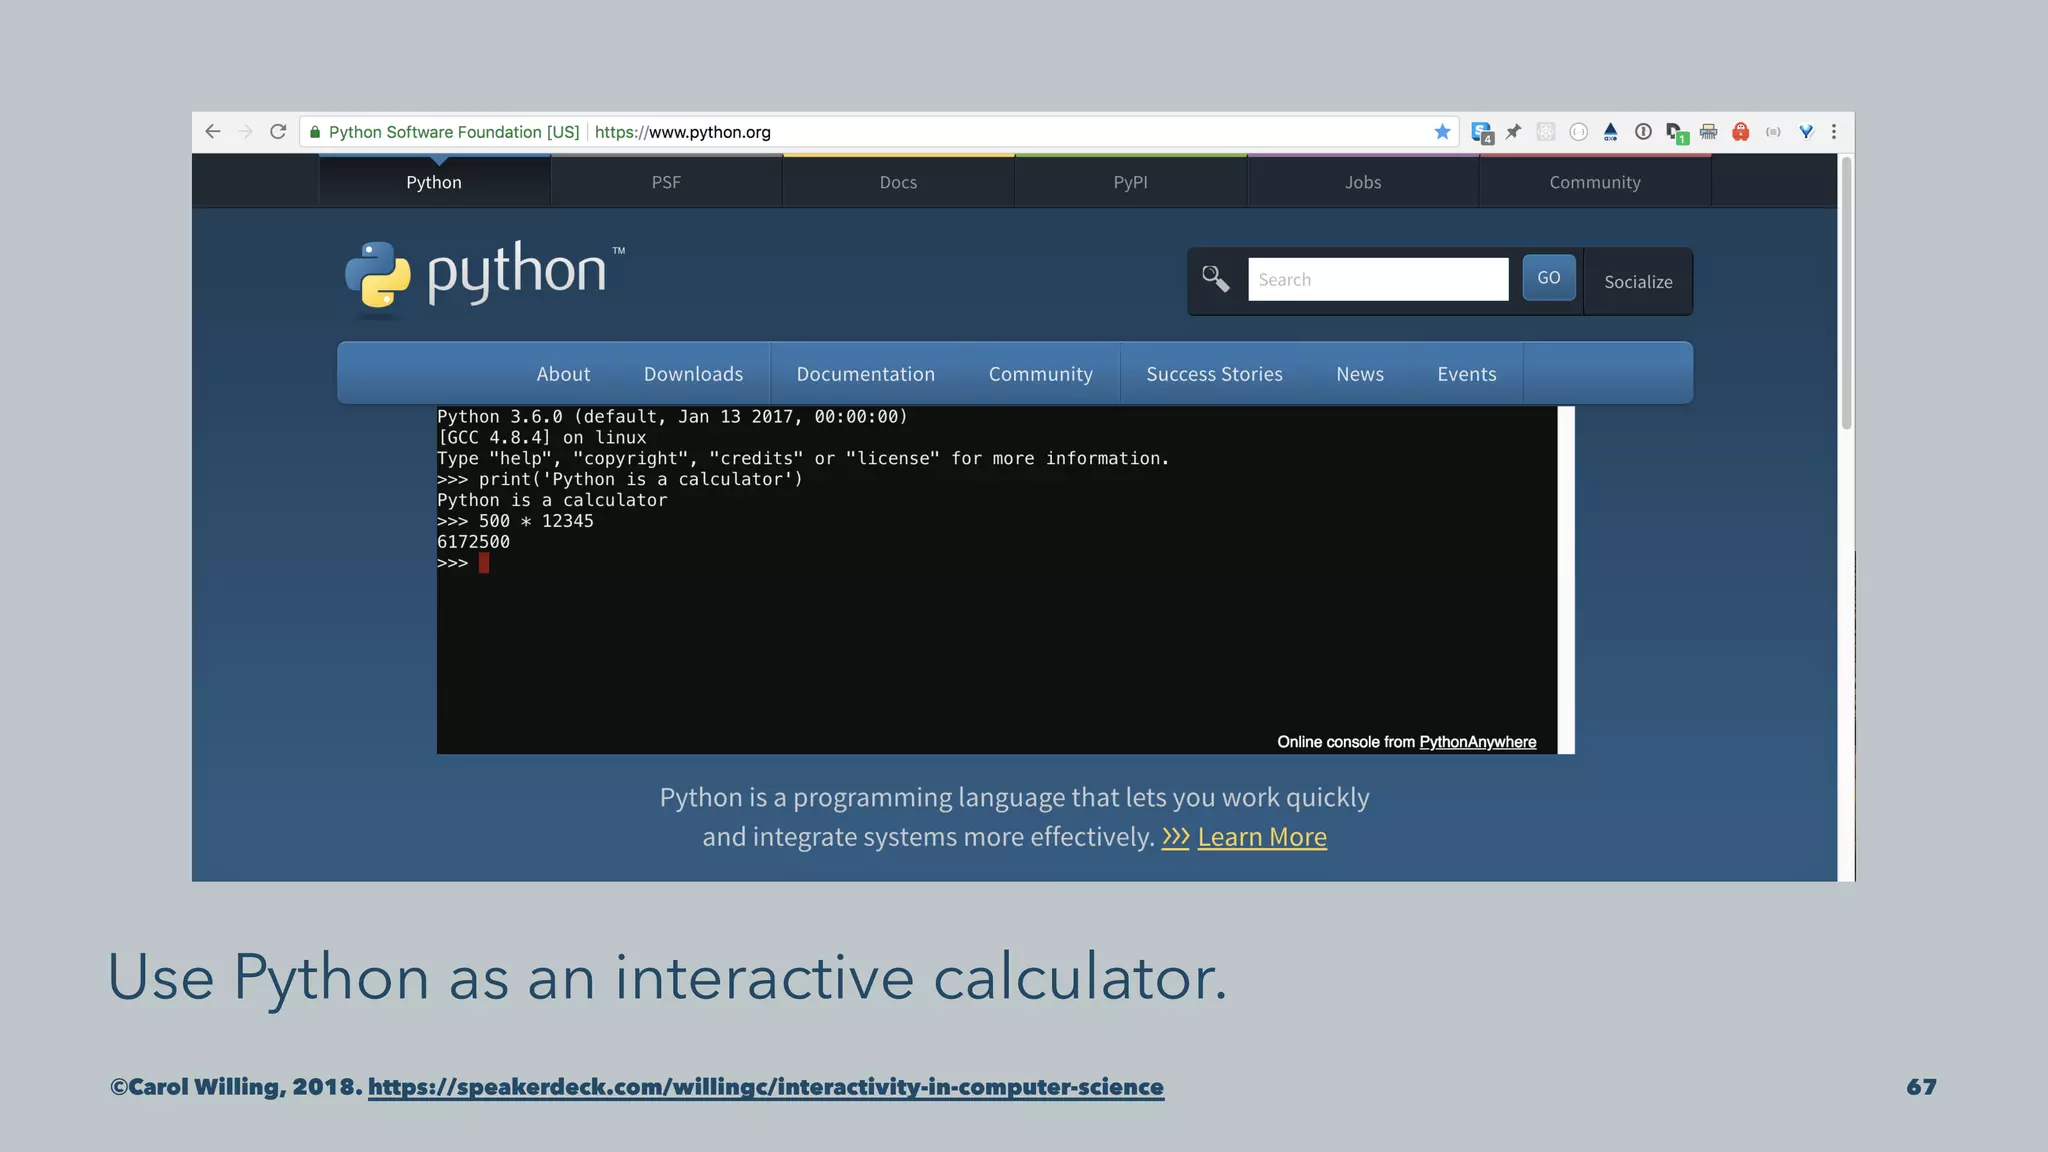Click the console output line '6172500'
The width and height of the screenshot is (2048, 1152).
tap(473, 542)
